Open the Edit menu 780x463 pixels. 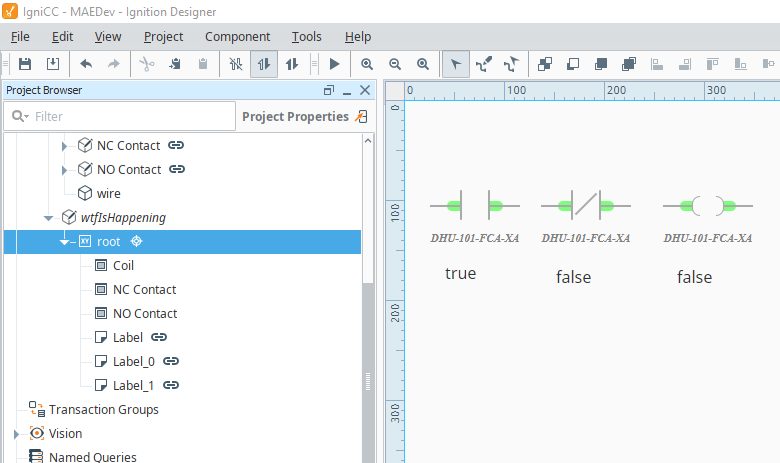click(63, 37)
